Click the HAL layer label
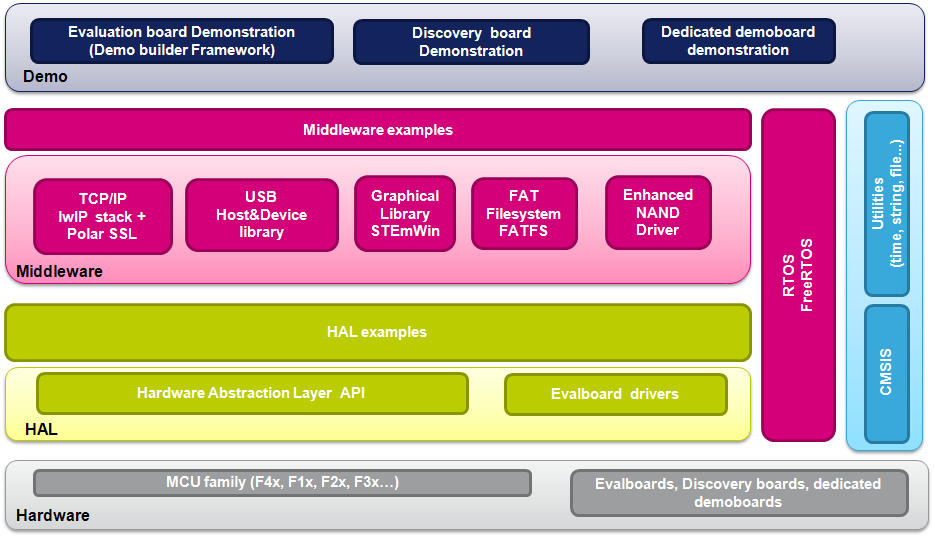Viewport: 934px width, 537px height. [41, 429]
